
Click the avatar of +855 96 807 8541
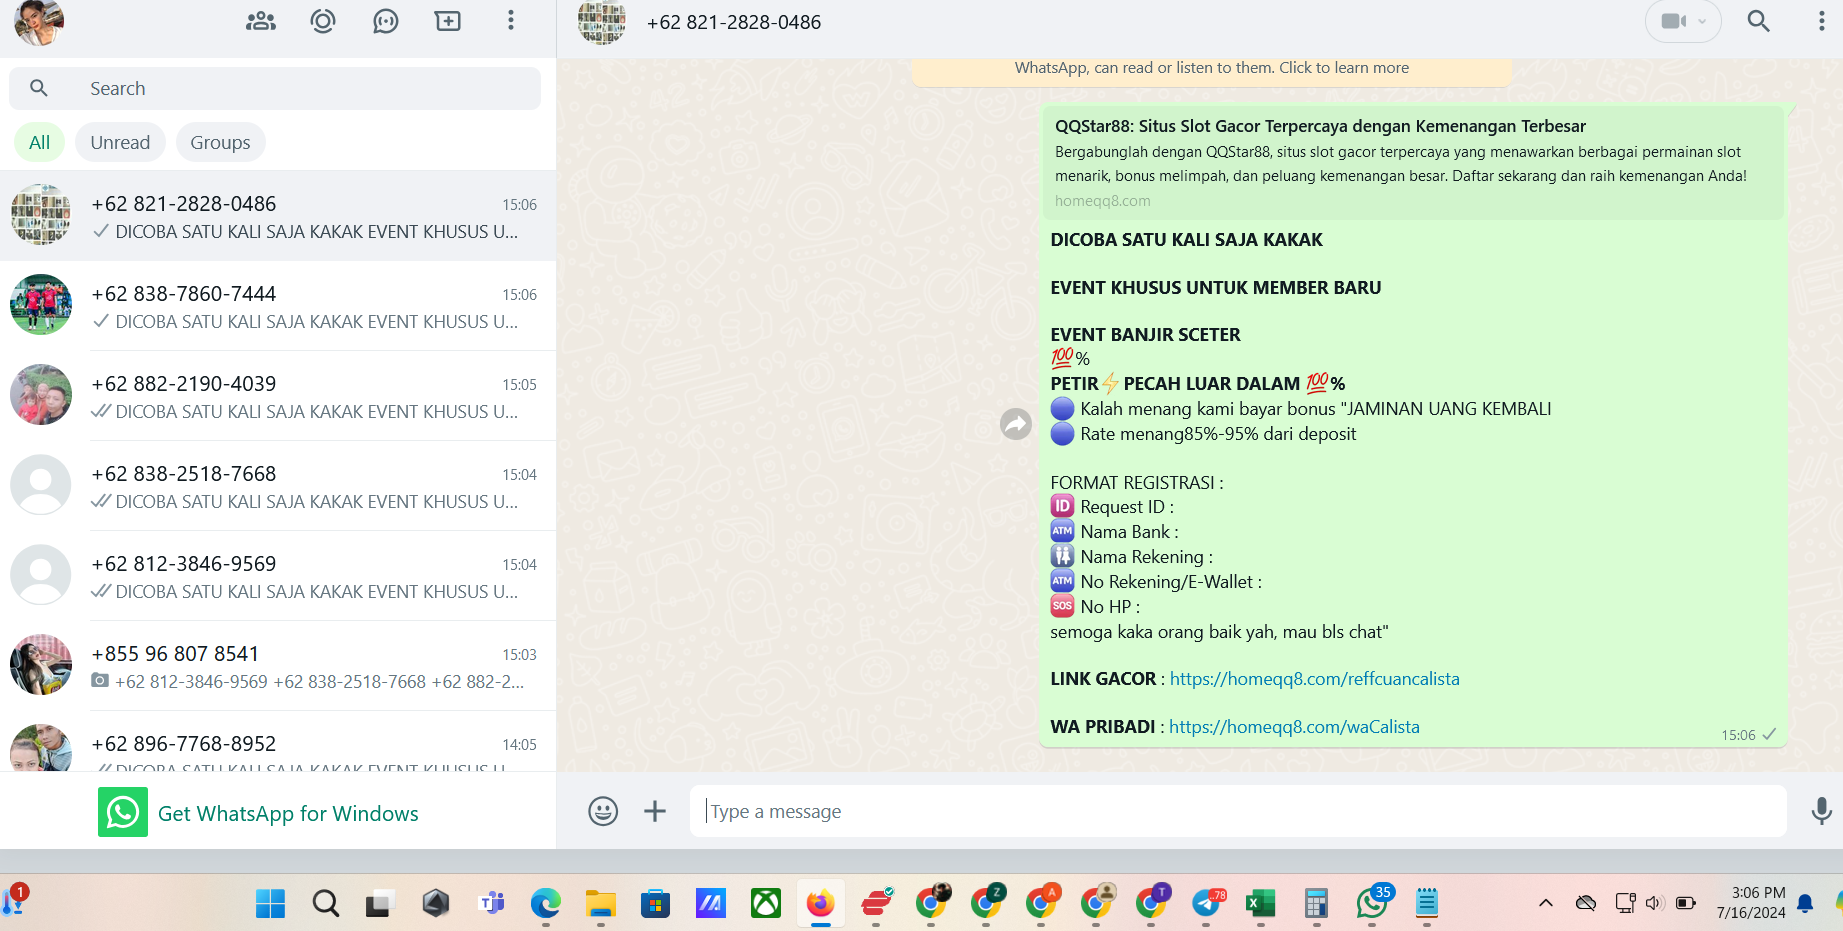click(x=41, y=665)
